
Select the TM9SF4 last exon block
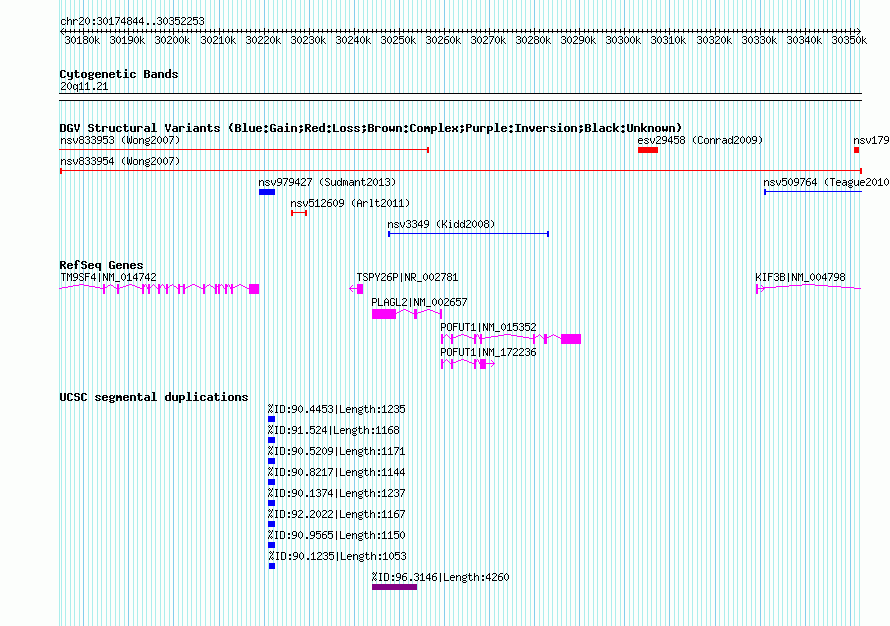click(x=254, y=289)
